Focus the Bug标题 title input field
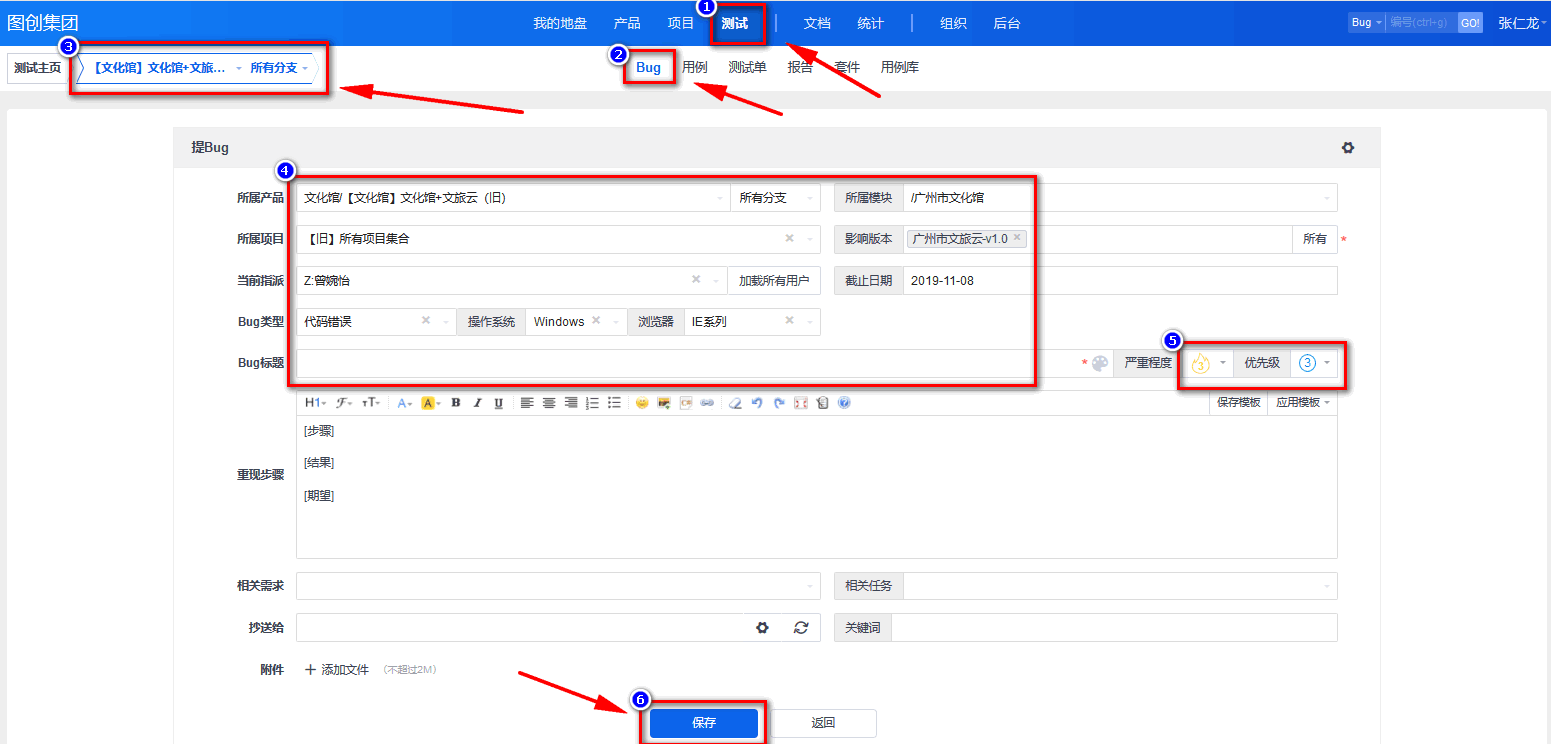 [688, 364]
